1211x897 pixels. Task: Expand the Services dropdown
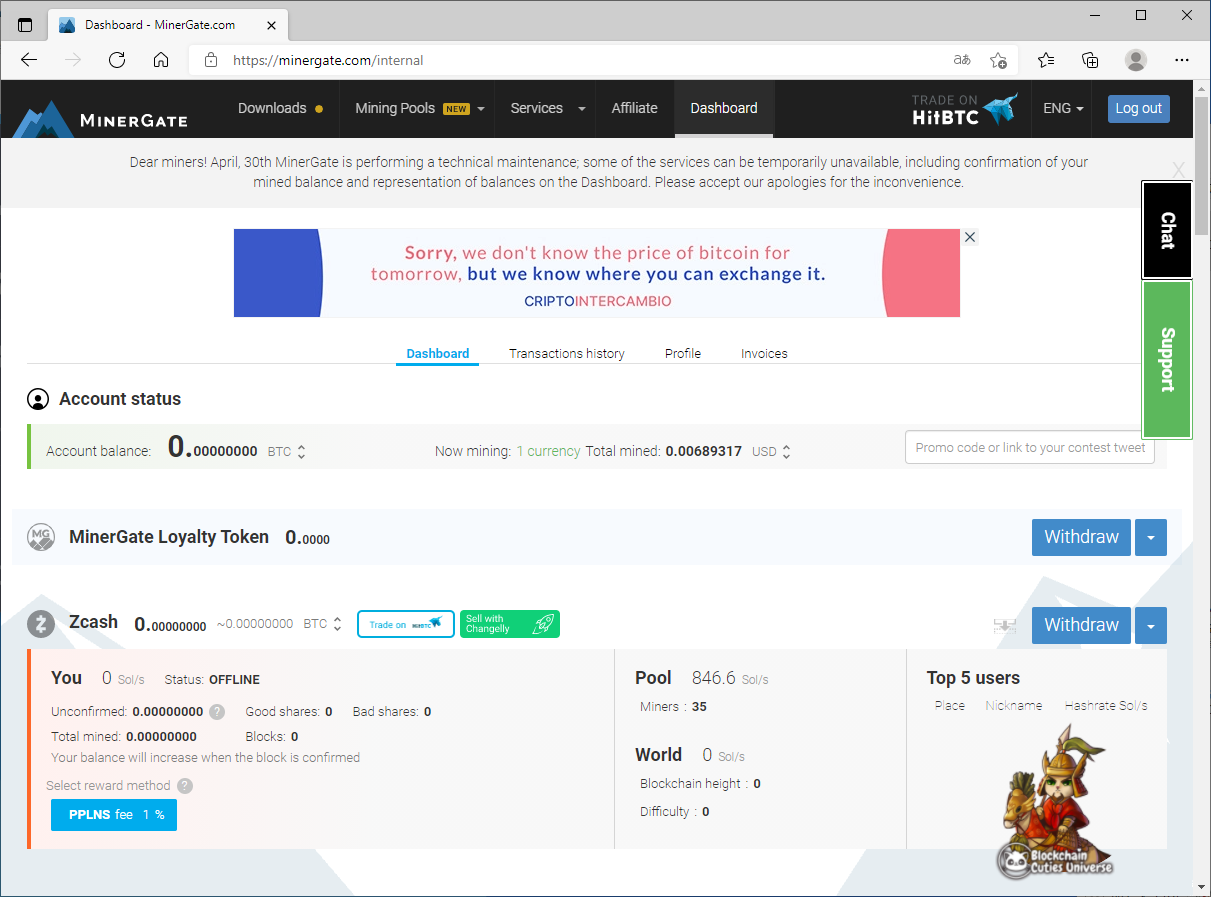(x=546, y=109)
